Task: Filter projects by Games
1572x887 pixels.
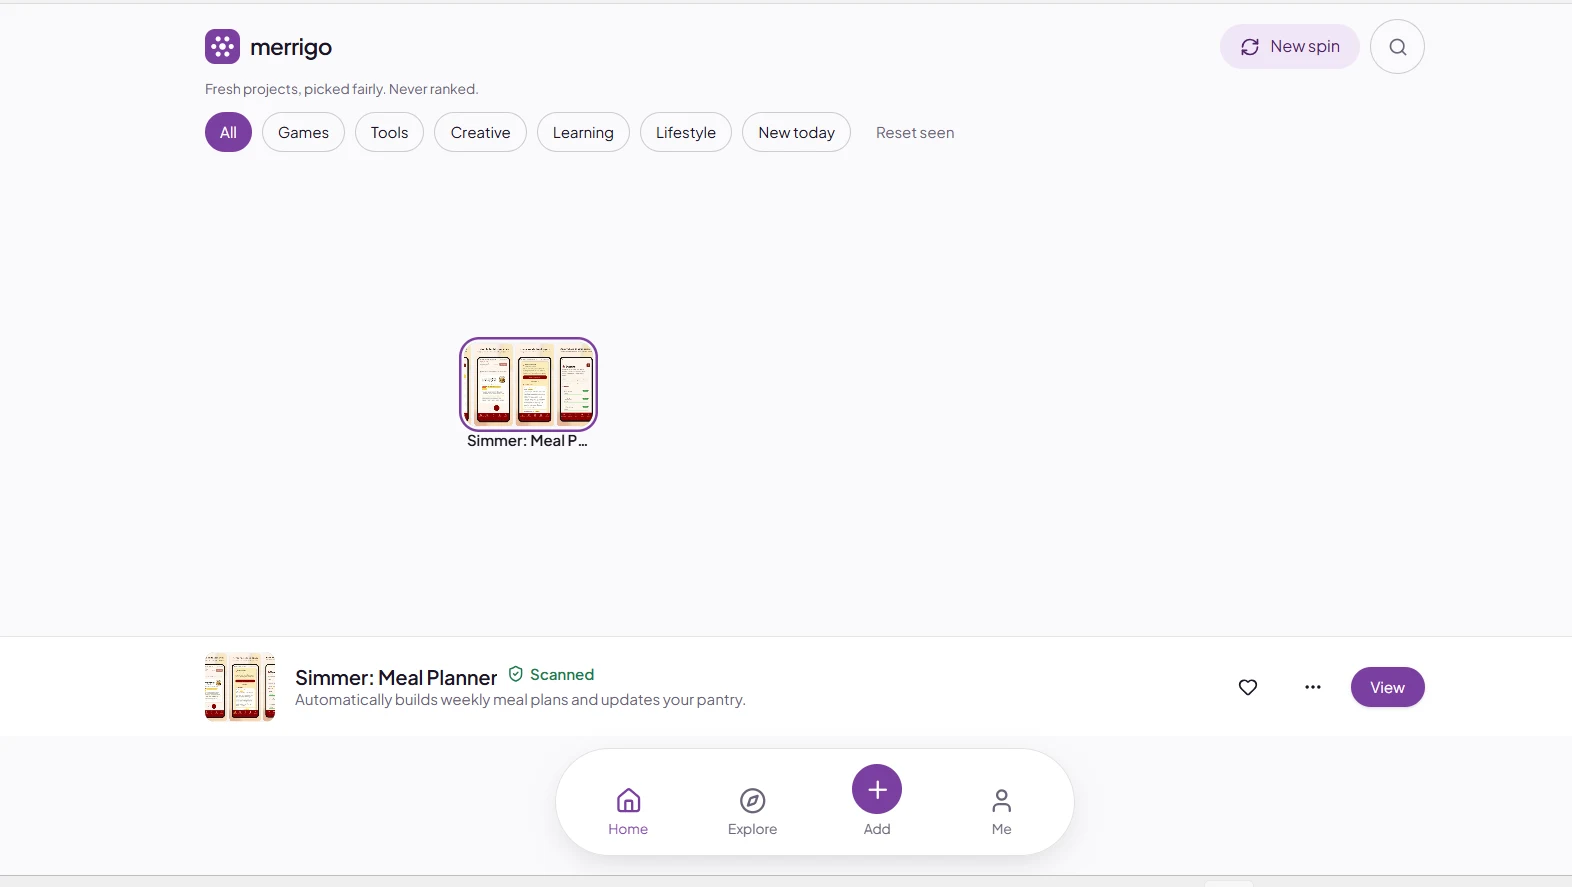Action: 303,132
